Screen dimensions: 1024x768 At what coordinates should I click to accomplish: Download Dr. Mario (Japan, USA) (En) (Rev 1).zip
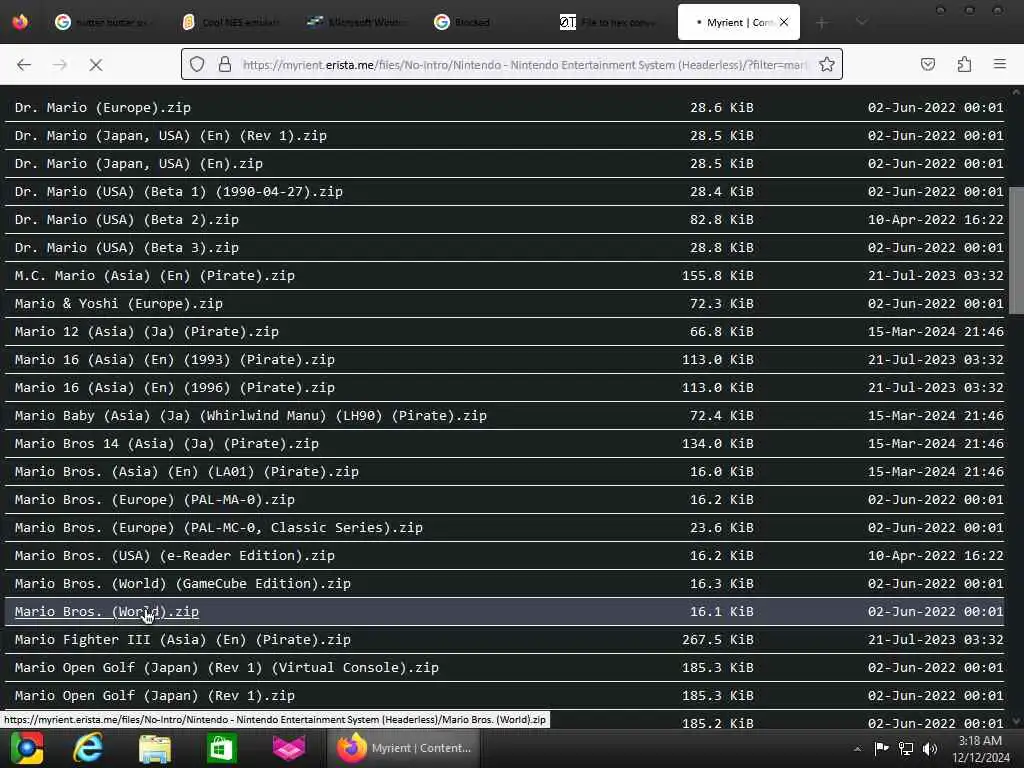tap(170, 136)
